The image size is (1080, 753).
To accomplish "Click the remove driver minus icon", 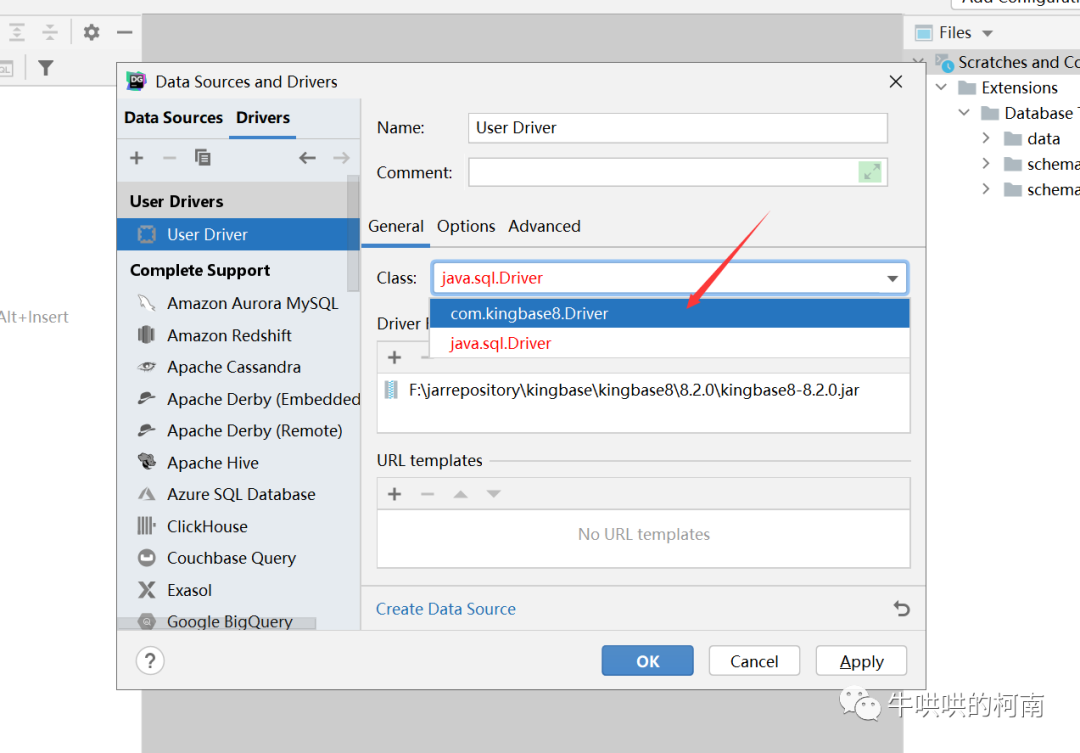I will coord(169,158).
